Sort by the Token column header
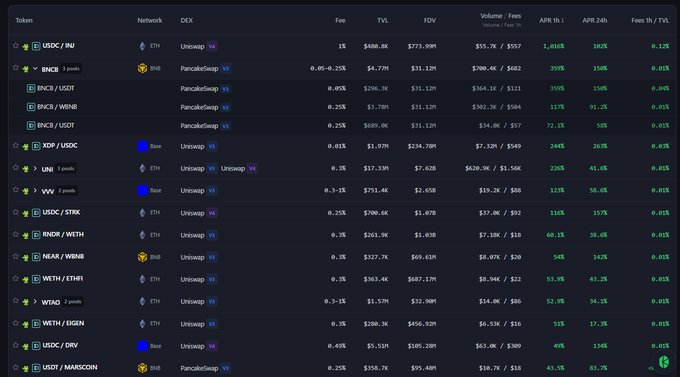Image resolution: width=680 pixels, height=377 pixels. pyautogui.click(x=24, y=20)
